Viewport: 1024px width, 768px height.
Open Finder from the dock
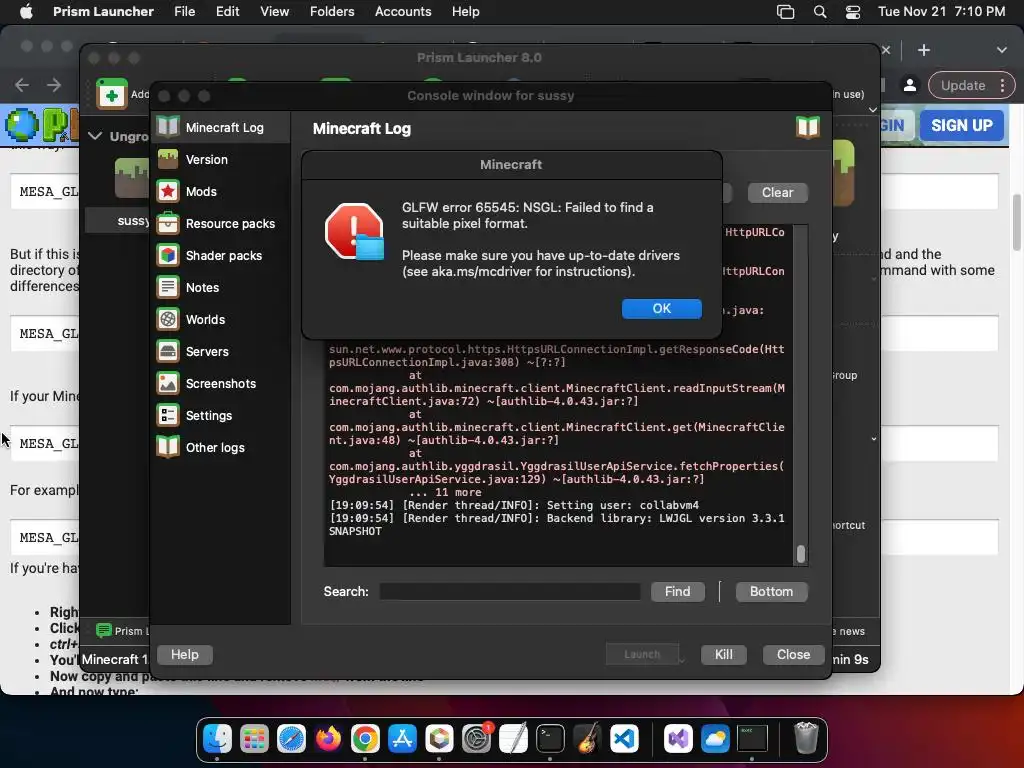[x=217, y=739]
